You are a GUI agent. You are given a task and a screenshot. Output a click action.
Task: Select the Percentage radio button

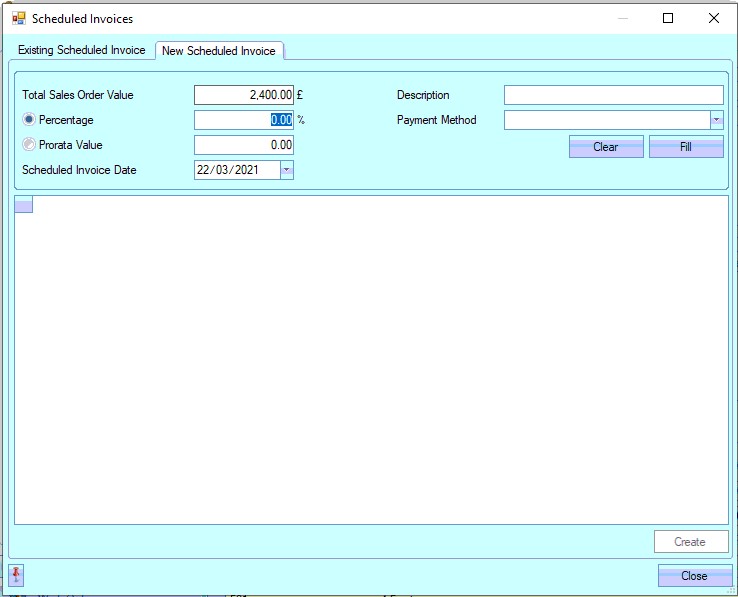pos(29,120)
